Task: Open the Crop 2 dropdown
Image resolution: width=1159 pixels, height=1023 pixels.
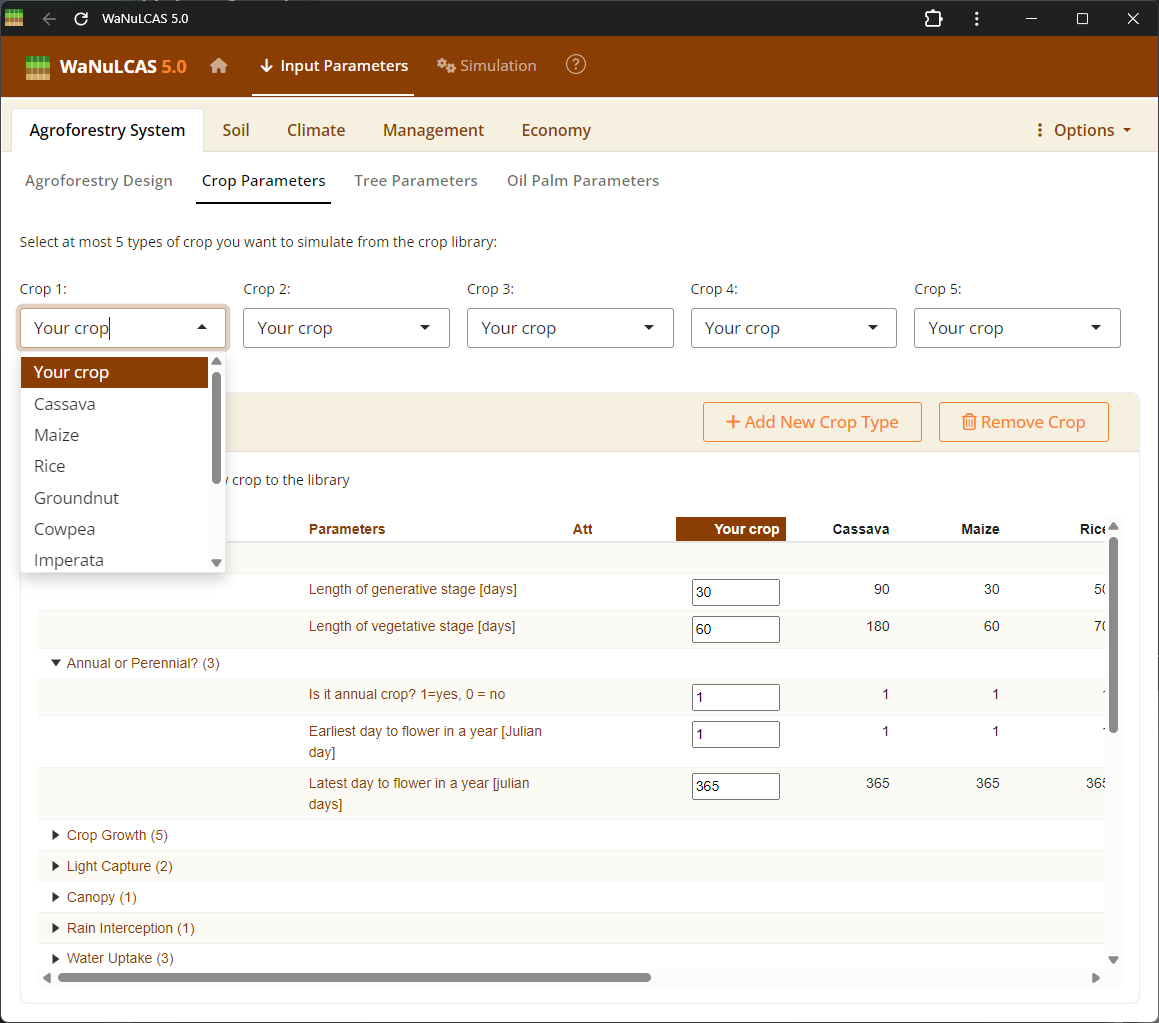Action: (346, 328)
